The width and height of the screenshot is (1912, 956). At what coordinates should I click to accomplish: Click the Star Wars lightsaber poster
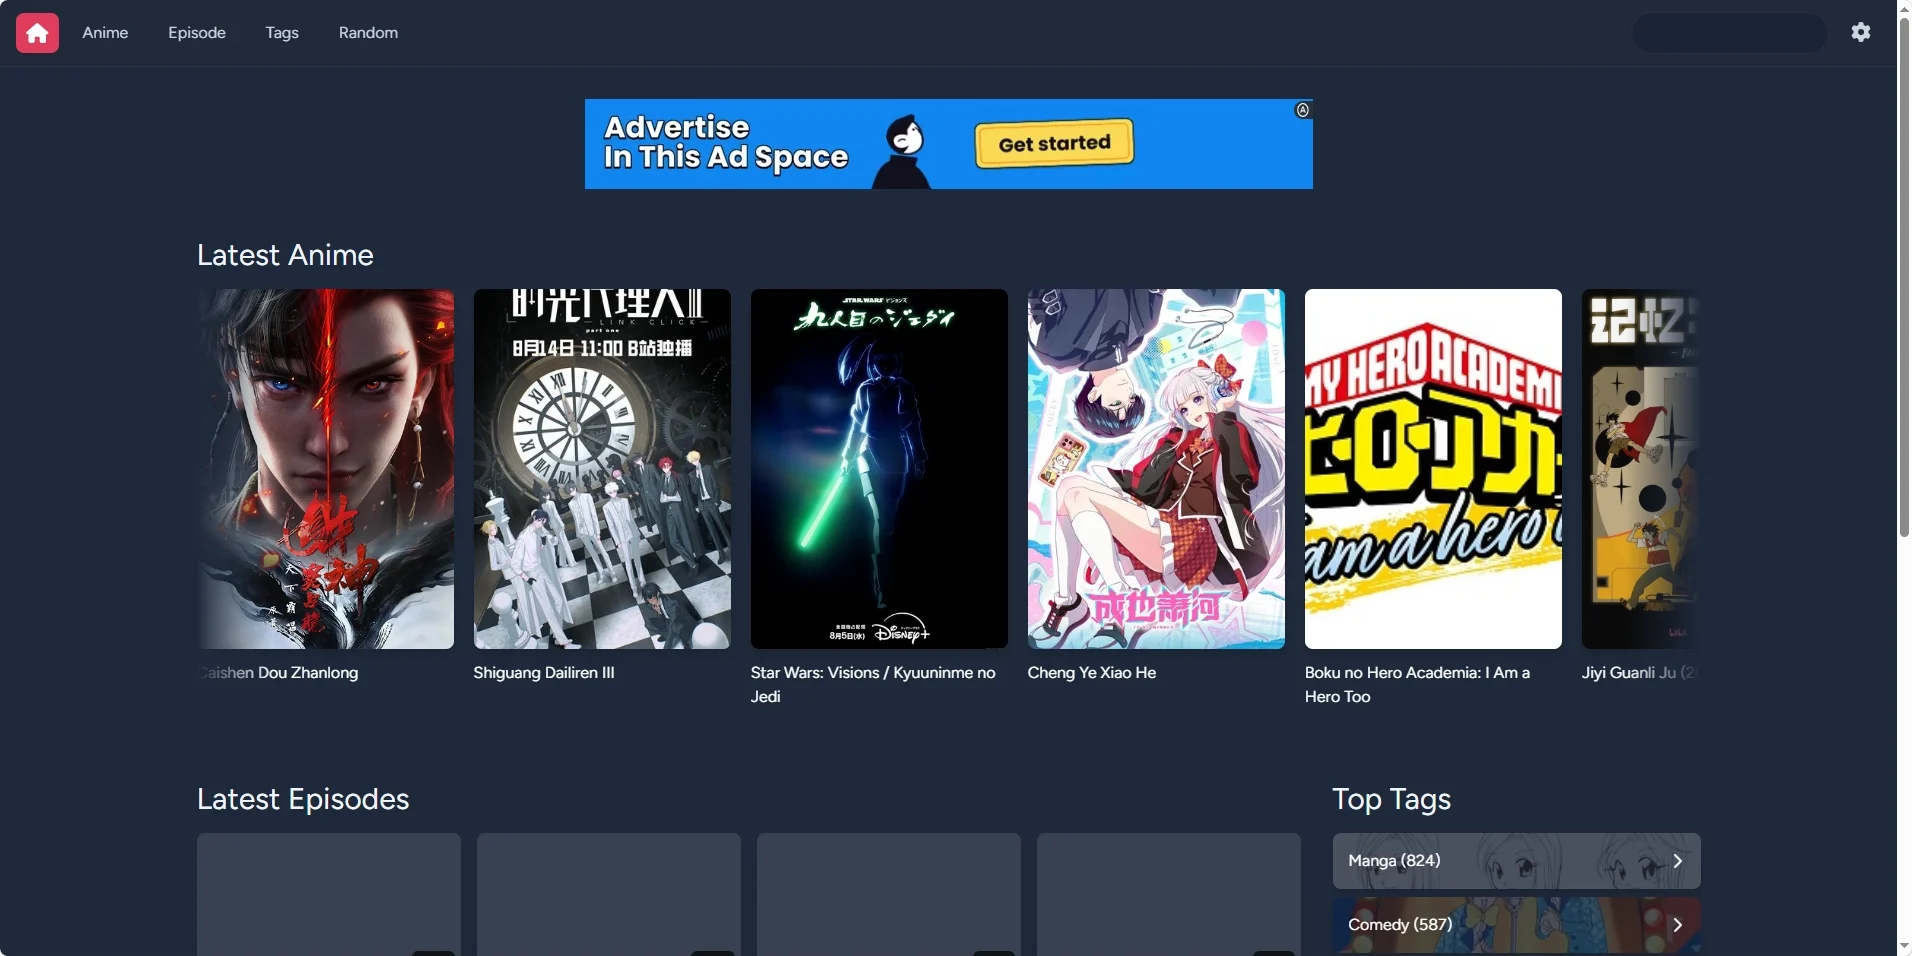(879, 469)
